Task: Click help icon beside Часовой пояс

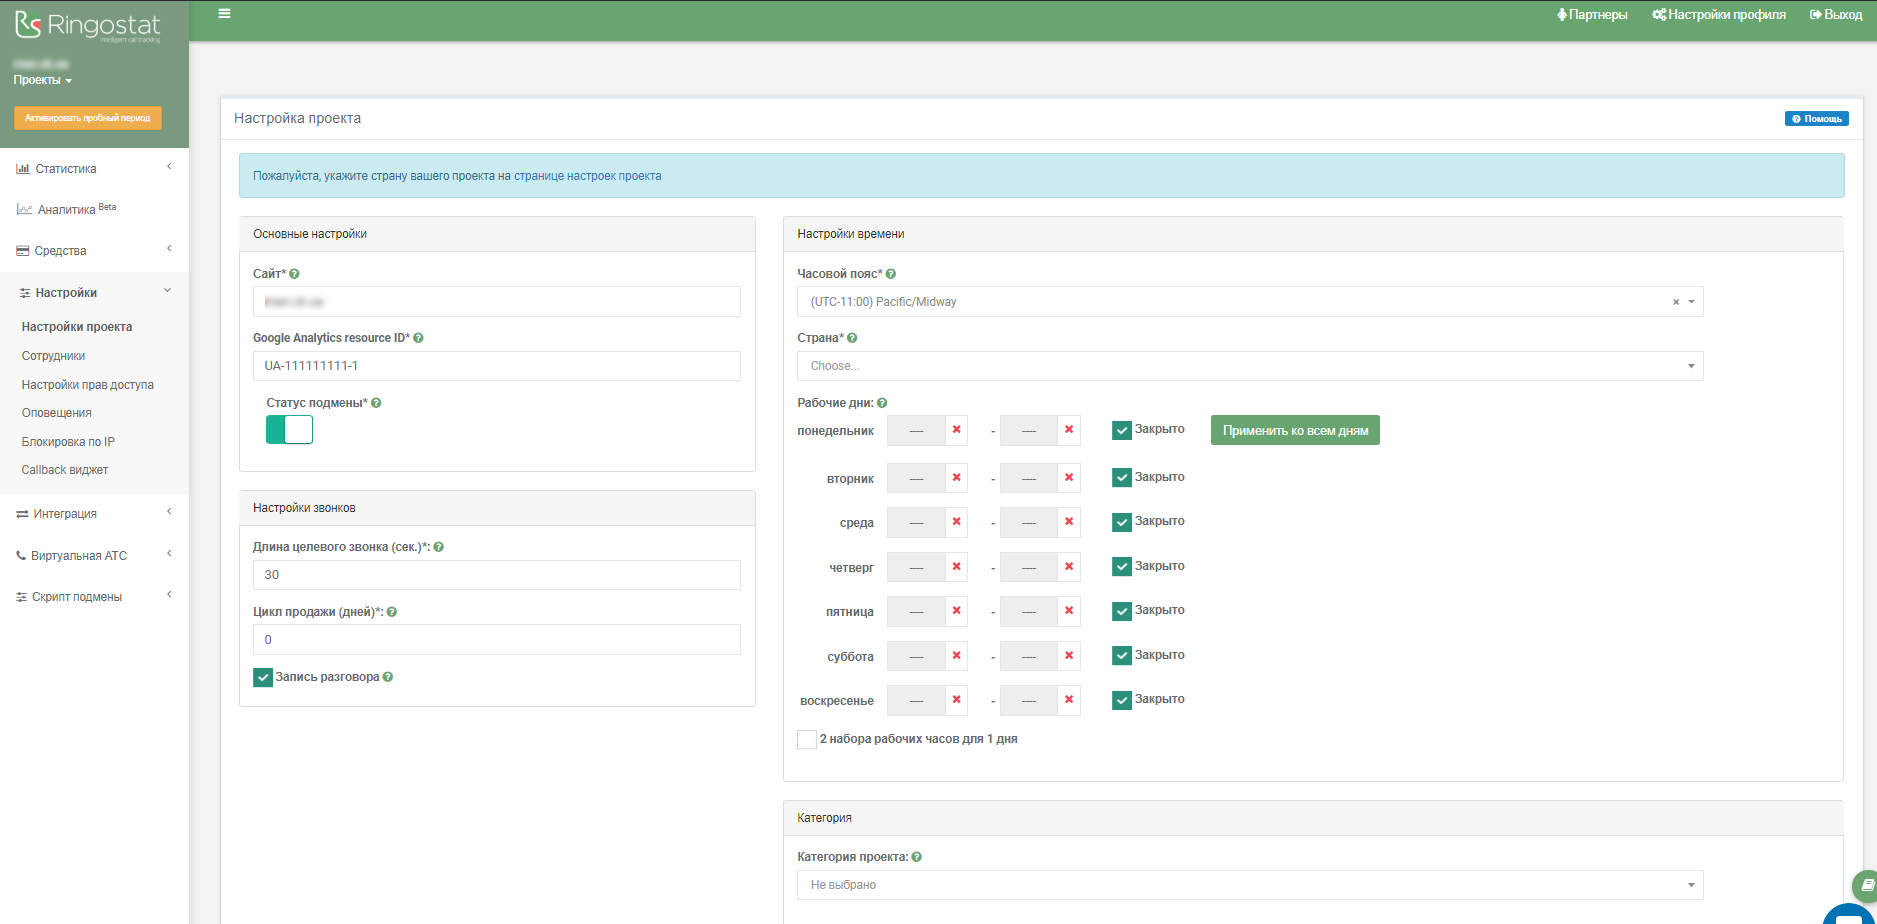Action: pyautogui.click(x=891, y=274)
